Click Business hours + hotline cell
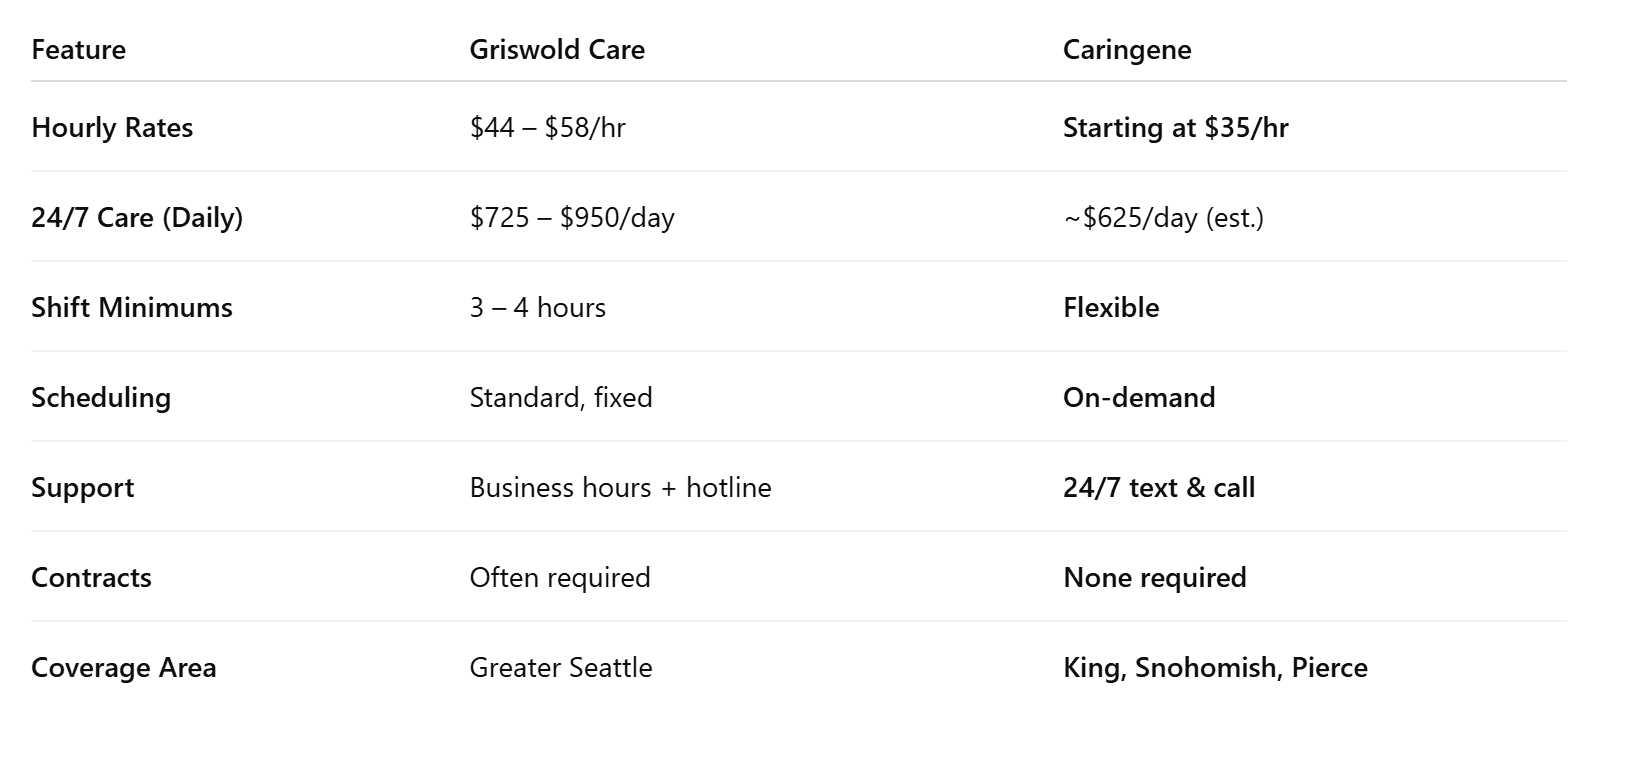This screenshot has height=780, width=1633. (x=620, y=488)
